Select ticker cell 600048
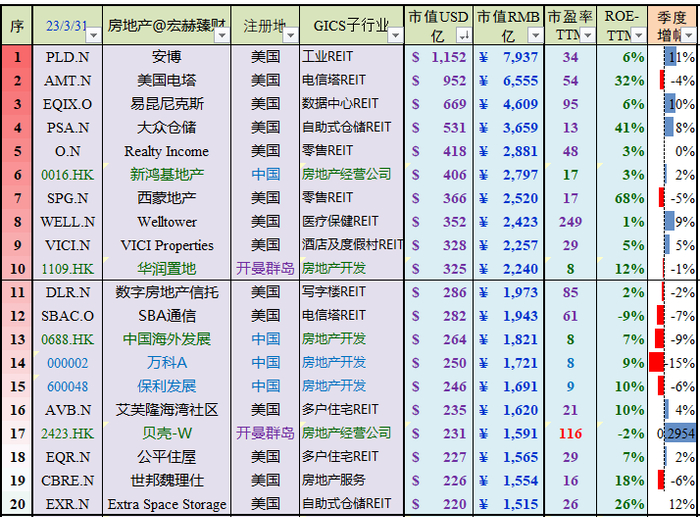This screenshot has height=517, width=700. pyautogui.click(x=67, y=387)
